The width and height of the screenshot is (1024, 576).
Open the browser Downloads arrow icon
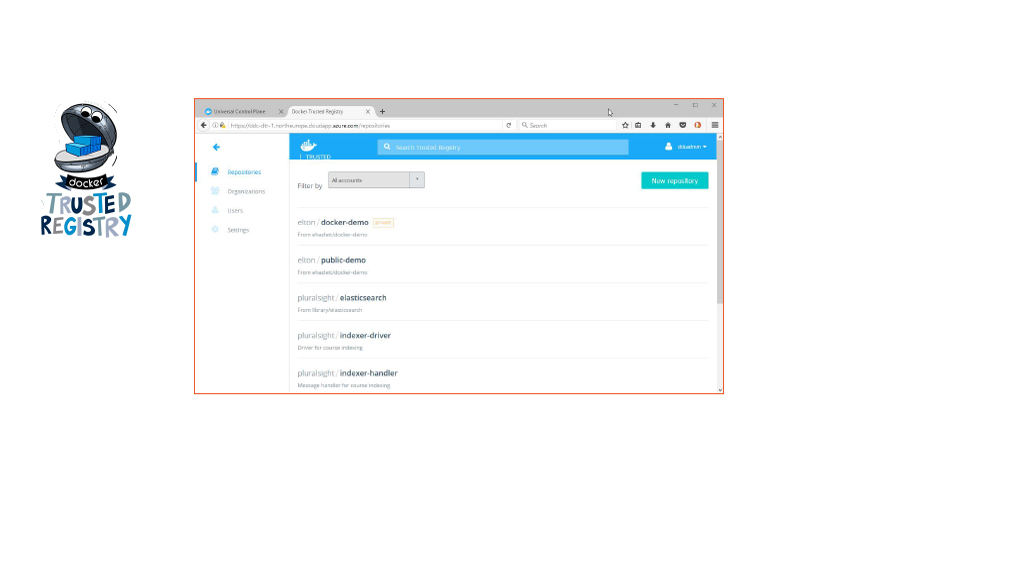653,125
